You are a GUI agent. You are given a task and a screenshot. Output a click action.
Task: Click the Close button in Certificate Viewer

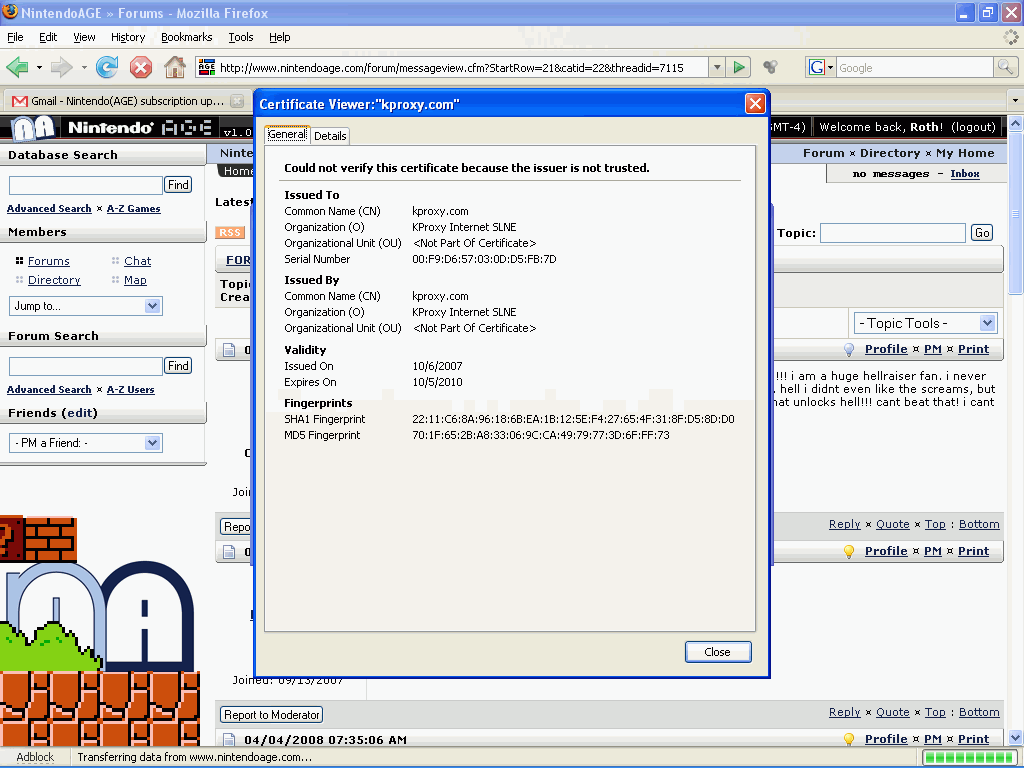click(718, 652)
